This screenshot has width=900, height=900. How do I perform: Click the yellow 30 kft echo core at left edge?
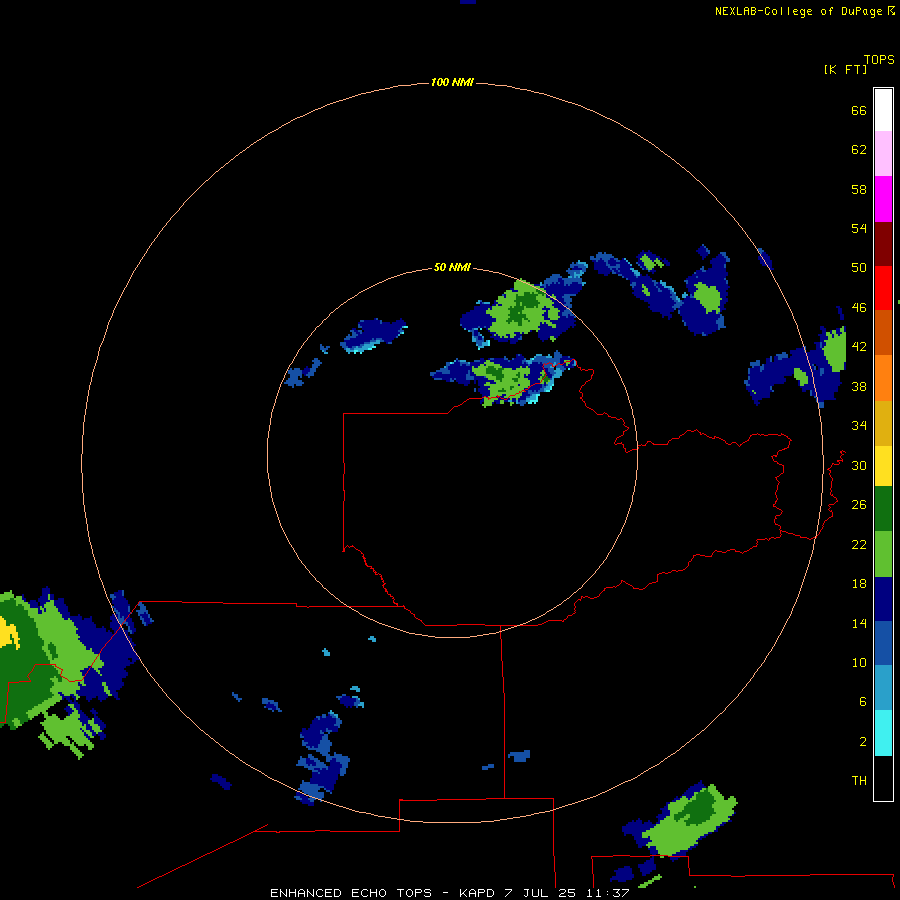pos(8,633)
